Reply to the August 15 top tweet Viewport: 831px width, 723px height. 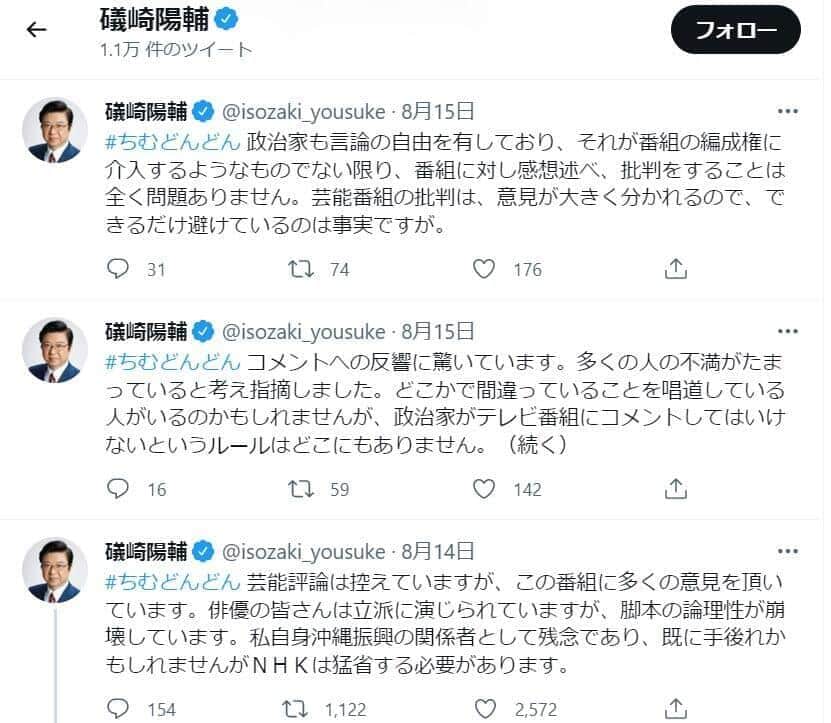[x=119, y=268]
